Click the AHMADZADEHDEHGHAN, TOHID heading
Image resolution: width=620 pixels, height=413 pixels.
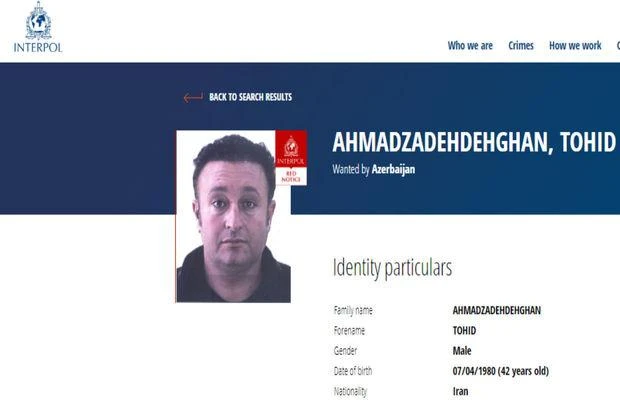click(x=474, y=142)
